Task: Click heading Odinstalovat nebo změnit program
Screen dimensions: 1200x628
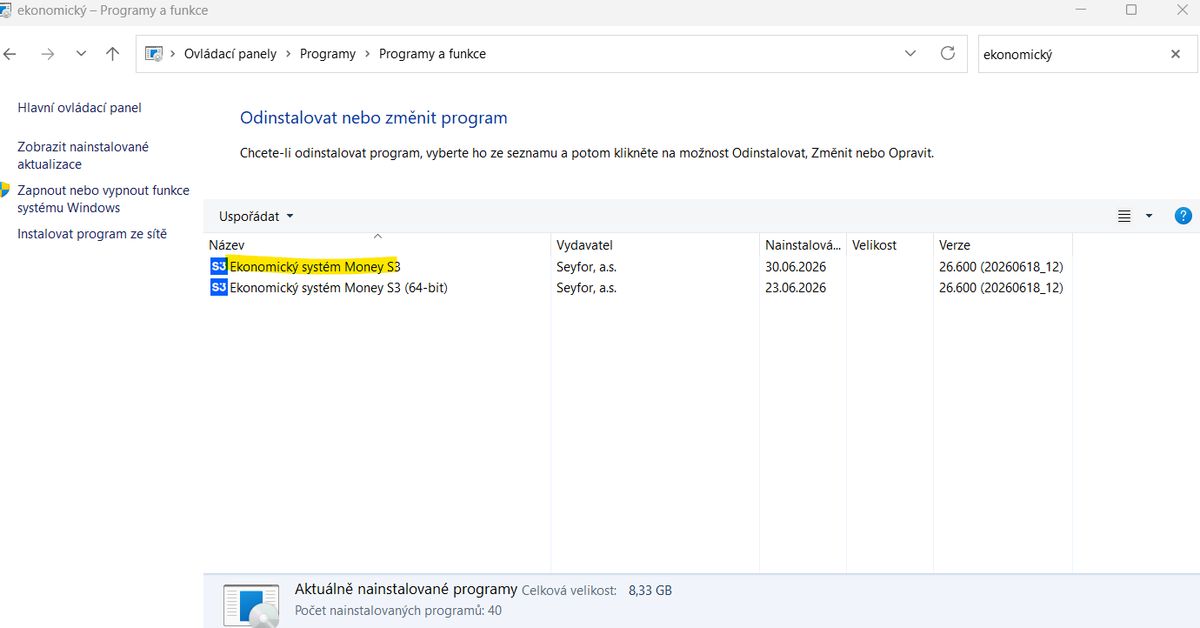Action: pos(374,118)
